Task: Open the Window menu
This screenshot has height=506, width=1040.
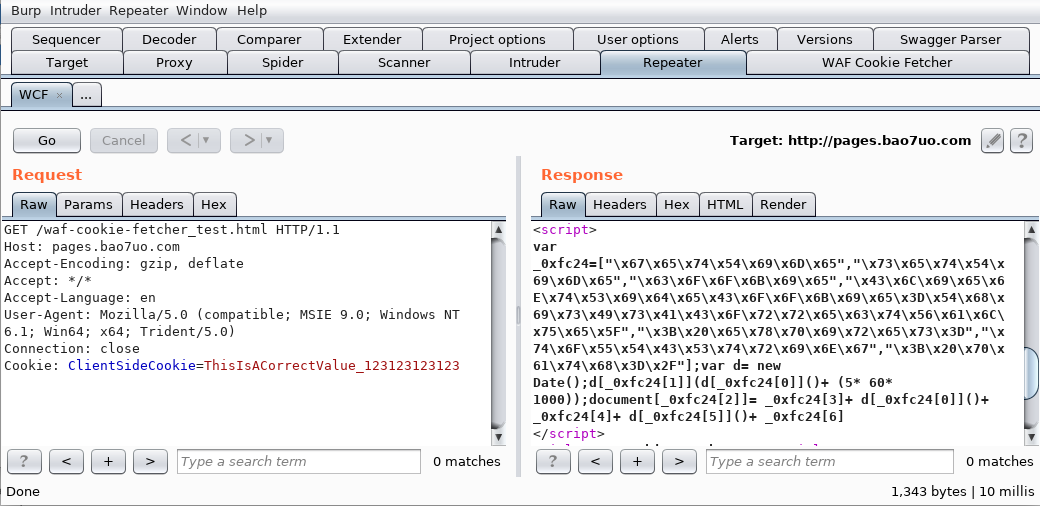Action: pyautogui.click(x=202, y=11)
